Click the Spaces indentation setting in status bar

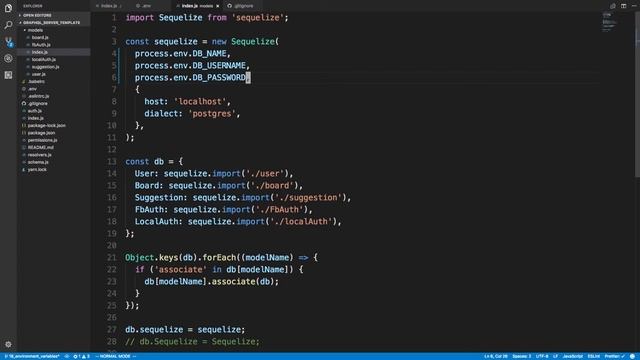click(522, 356)
